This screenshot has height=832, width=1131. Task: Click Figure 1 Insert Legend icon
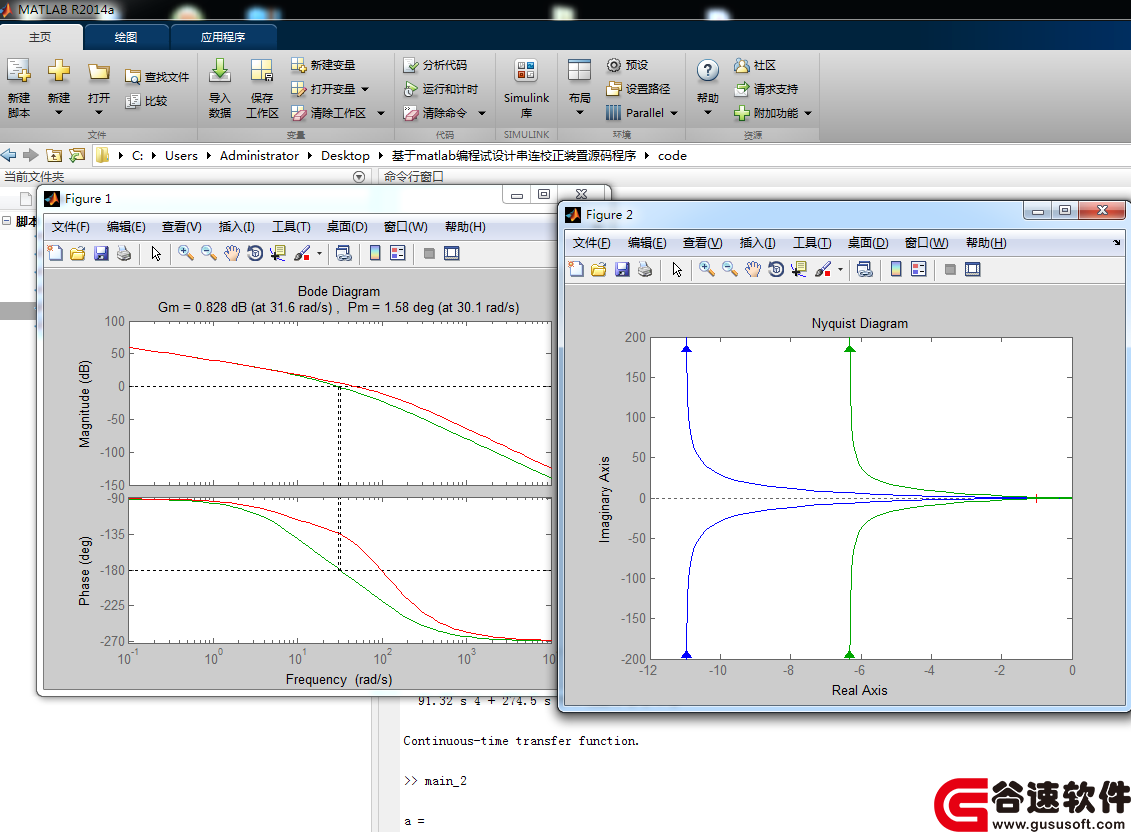[397, 253]
